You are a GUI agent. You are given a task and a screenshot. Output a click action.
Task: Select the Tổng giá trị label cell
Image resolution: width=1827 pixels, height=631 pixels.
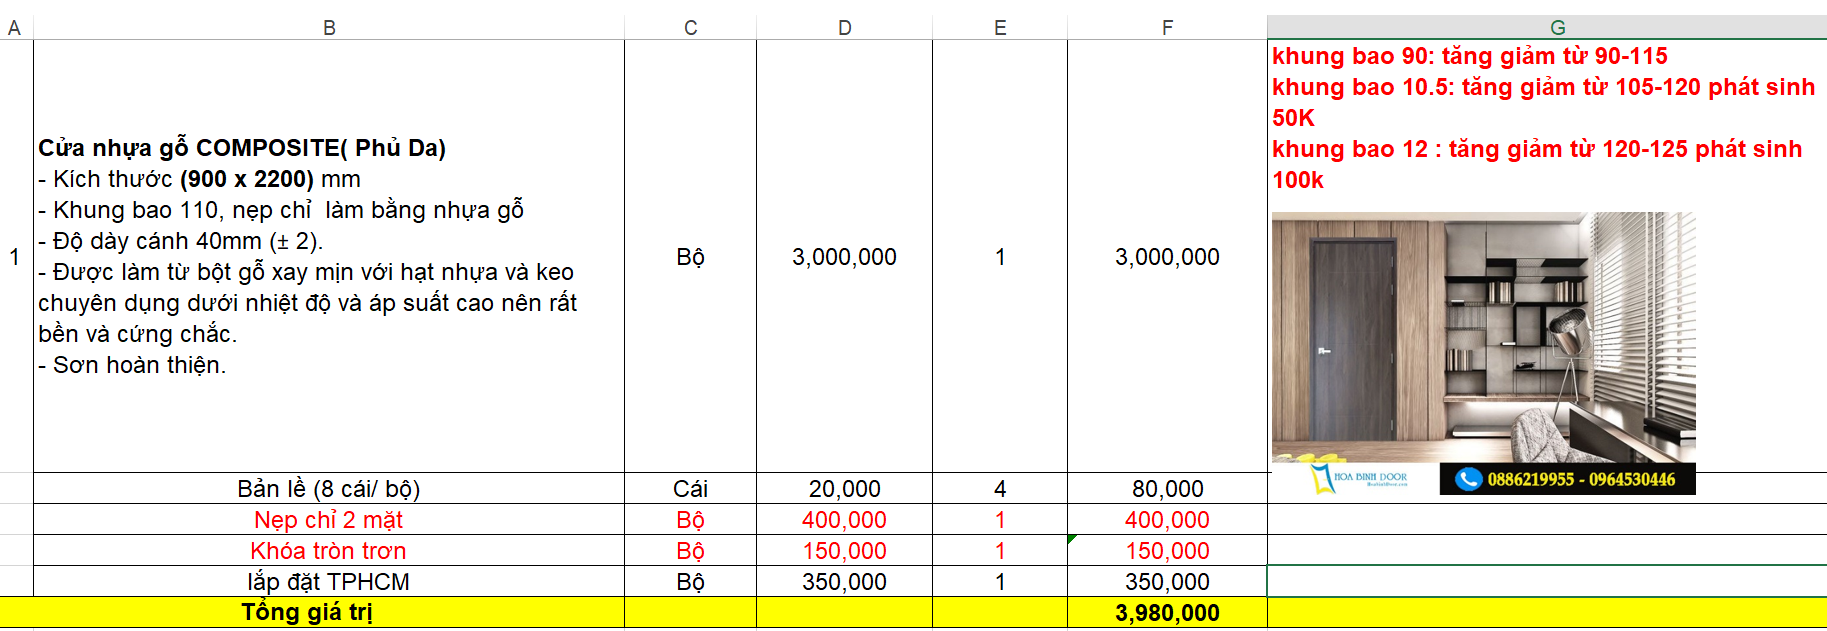click(307, 613)
